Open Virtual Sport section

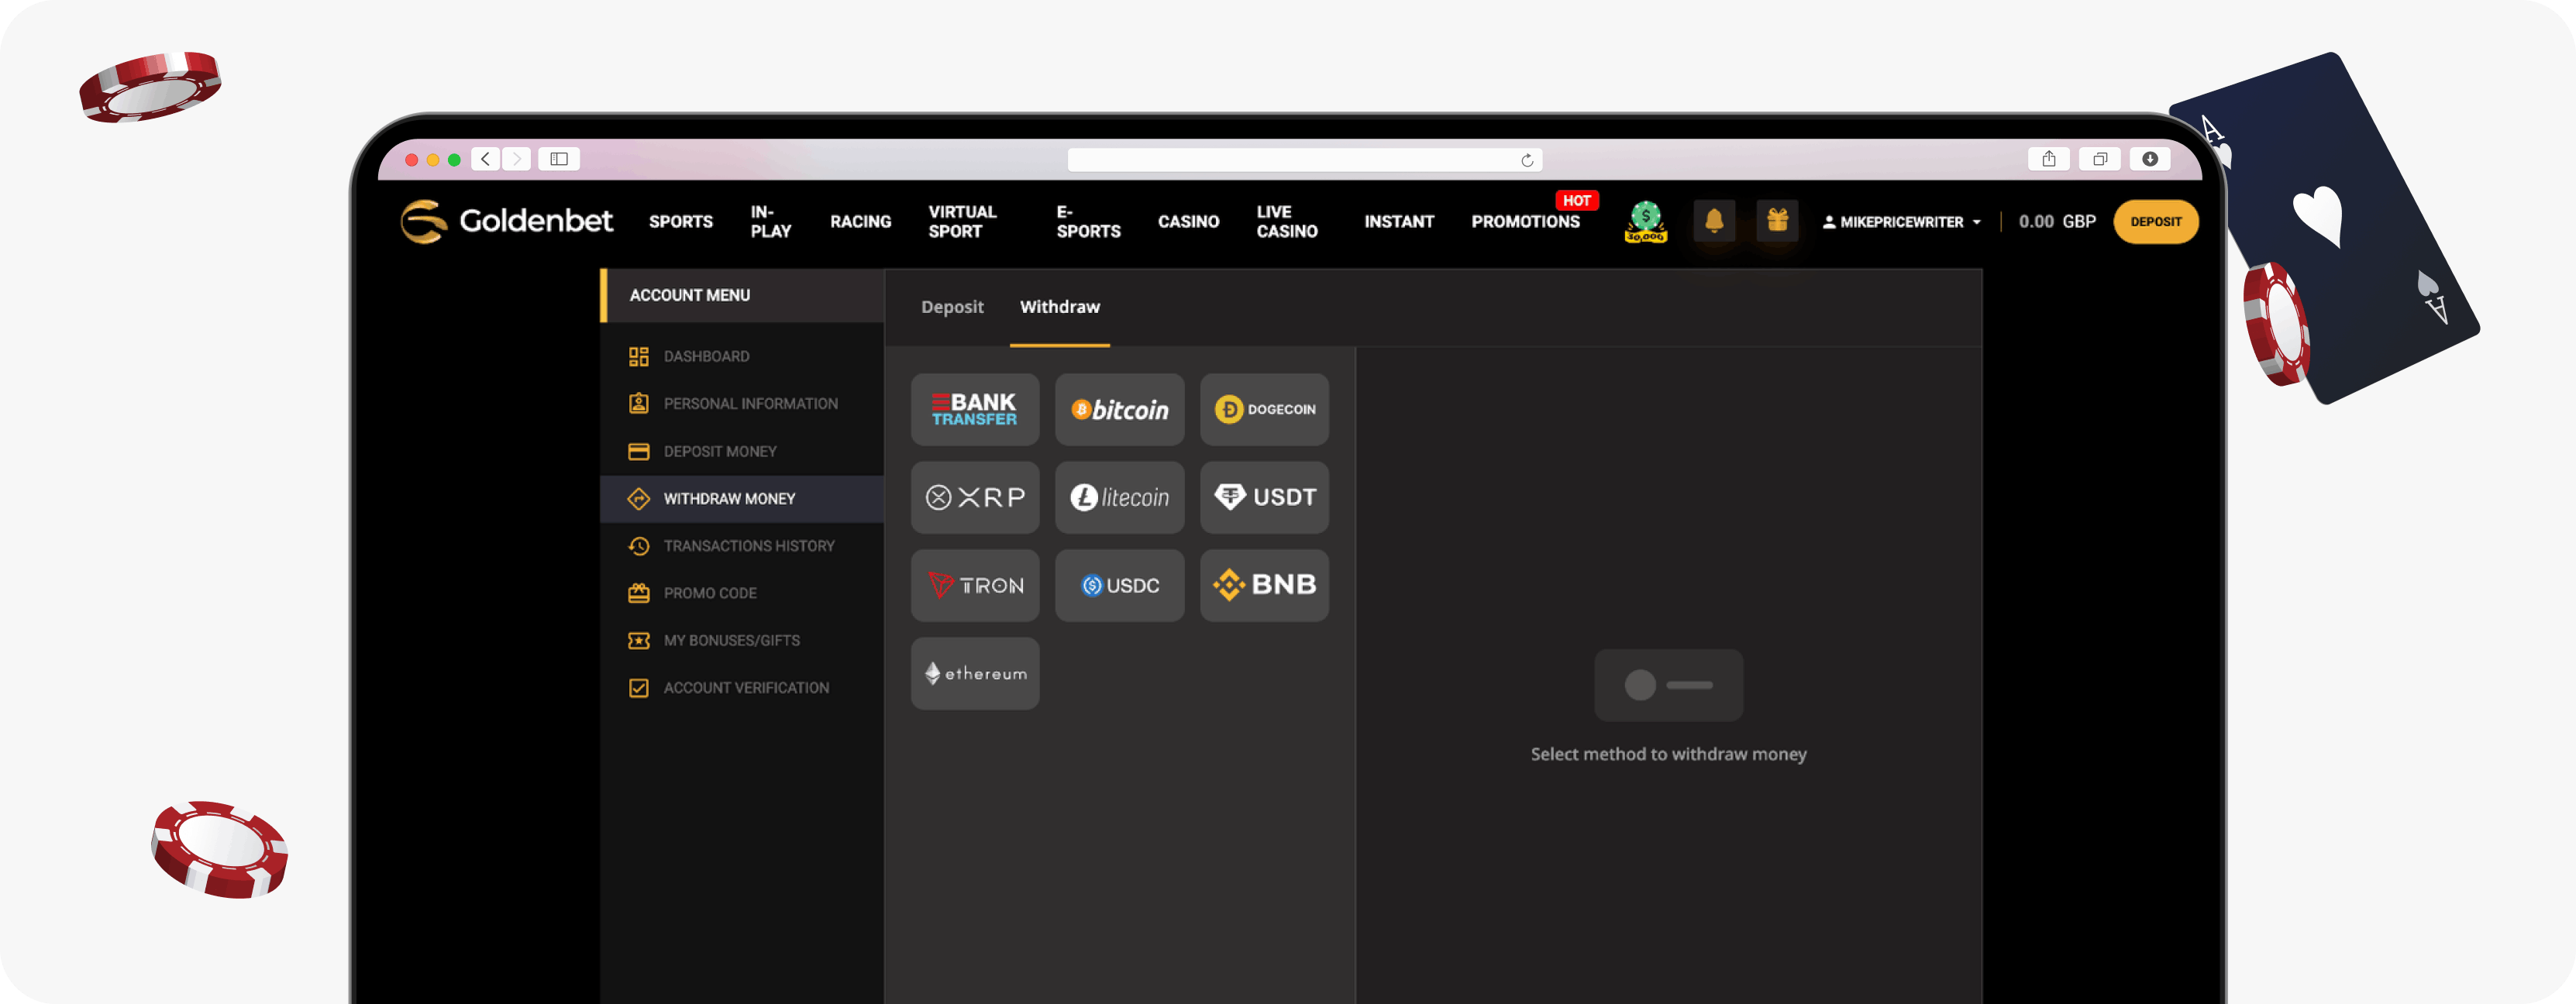tap(962, 221)
